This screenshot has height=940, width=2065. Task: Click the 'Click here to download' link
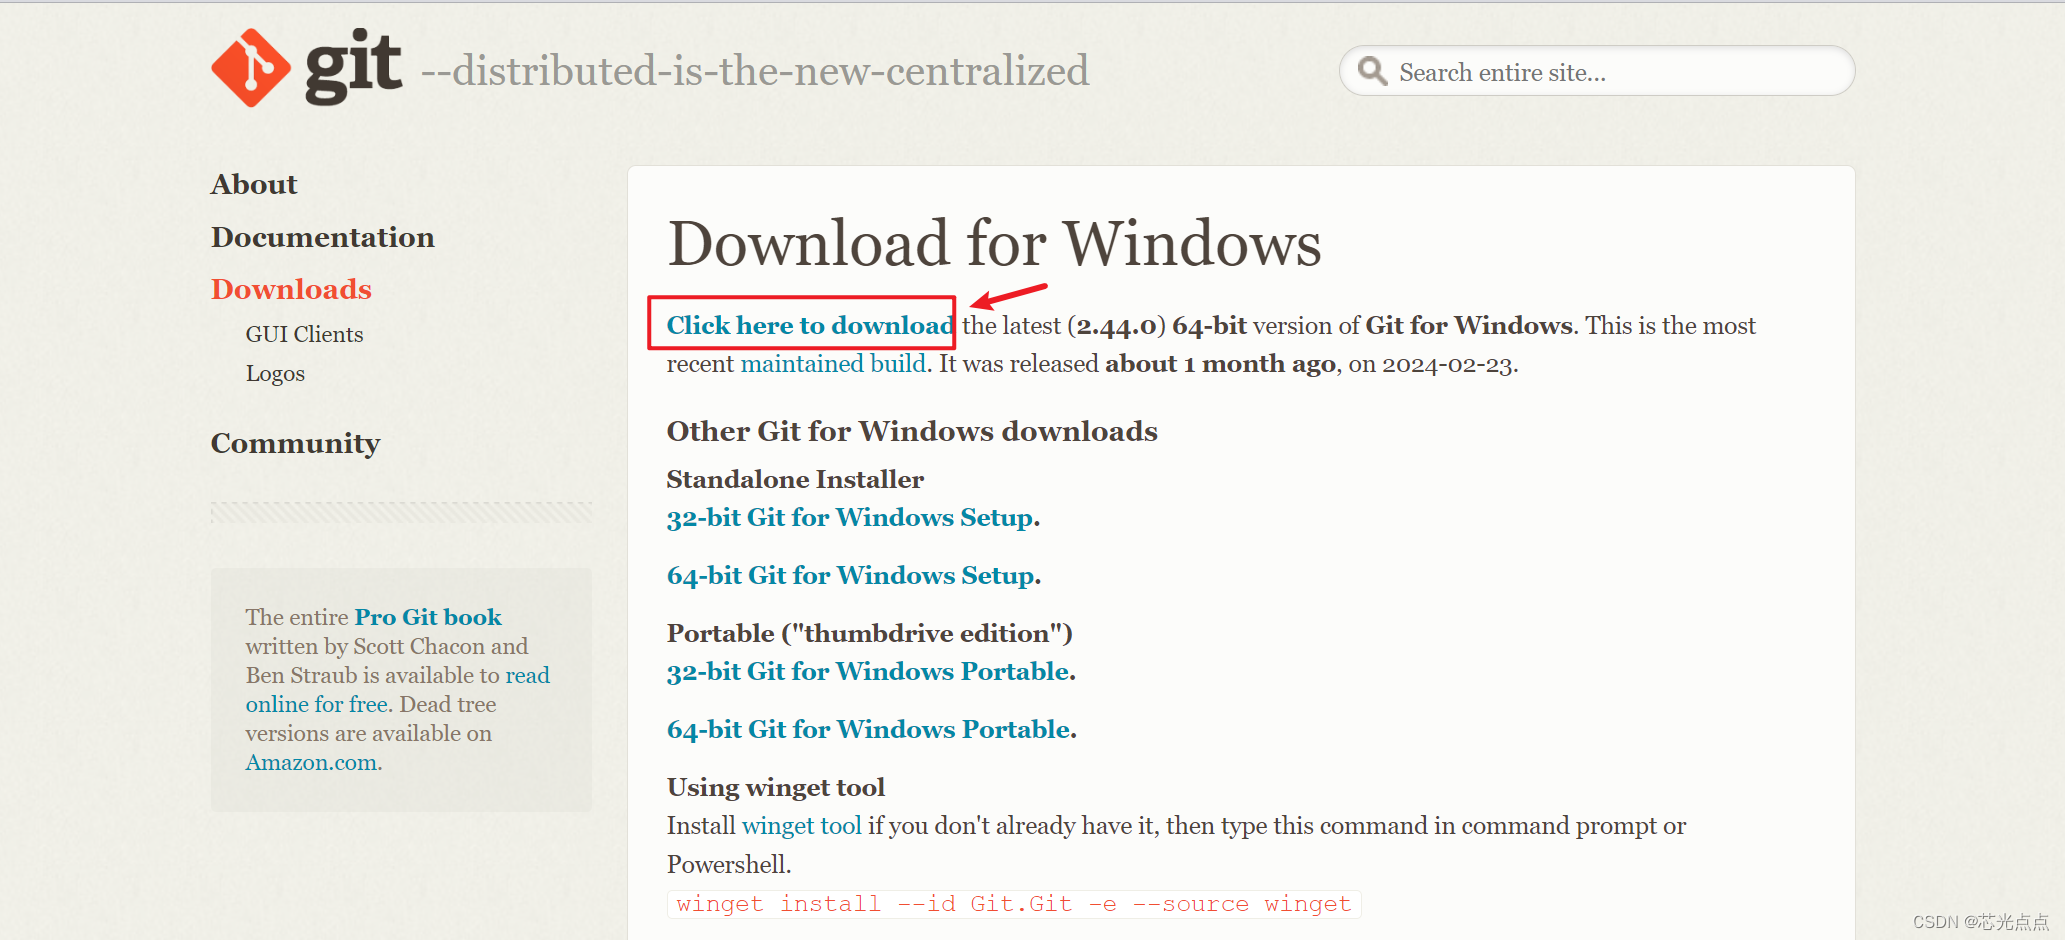(810, 325)
